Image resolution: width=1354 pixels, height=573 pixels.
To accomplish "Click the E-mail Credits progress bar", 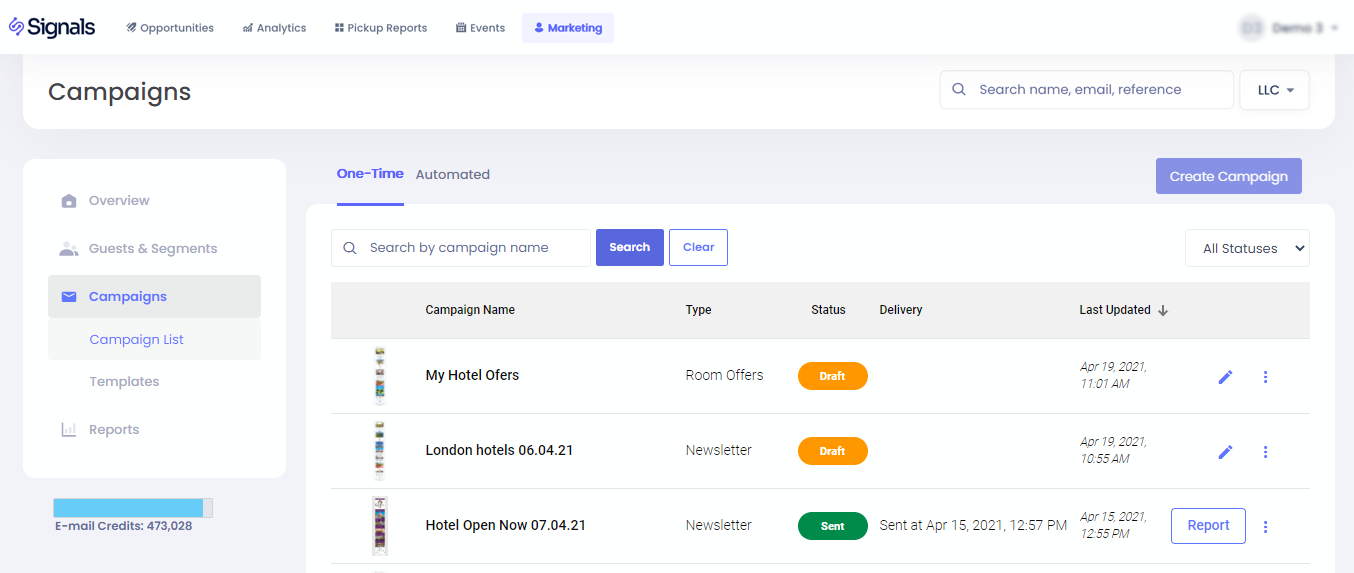I will click(132, 508).
